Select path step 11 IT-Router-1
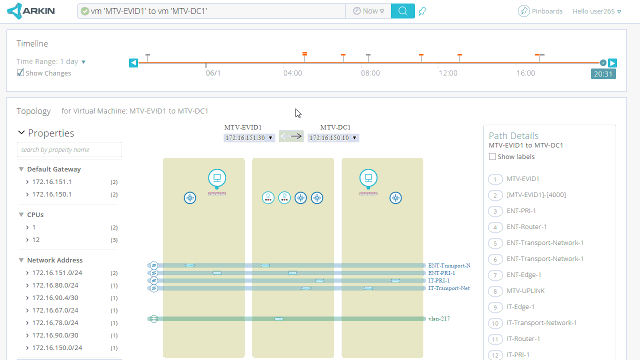The height and width of the screenshot is (360, 640). click(514, 339)
